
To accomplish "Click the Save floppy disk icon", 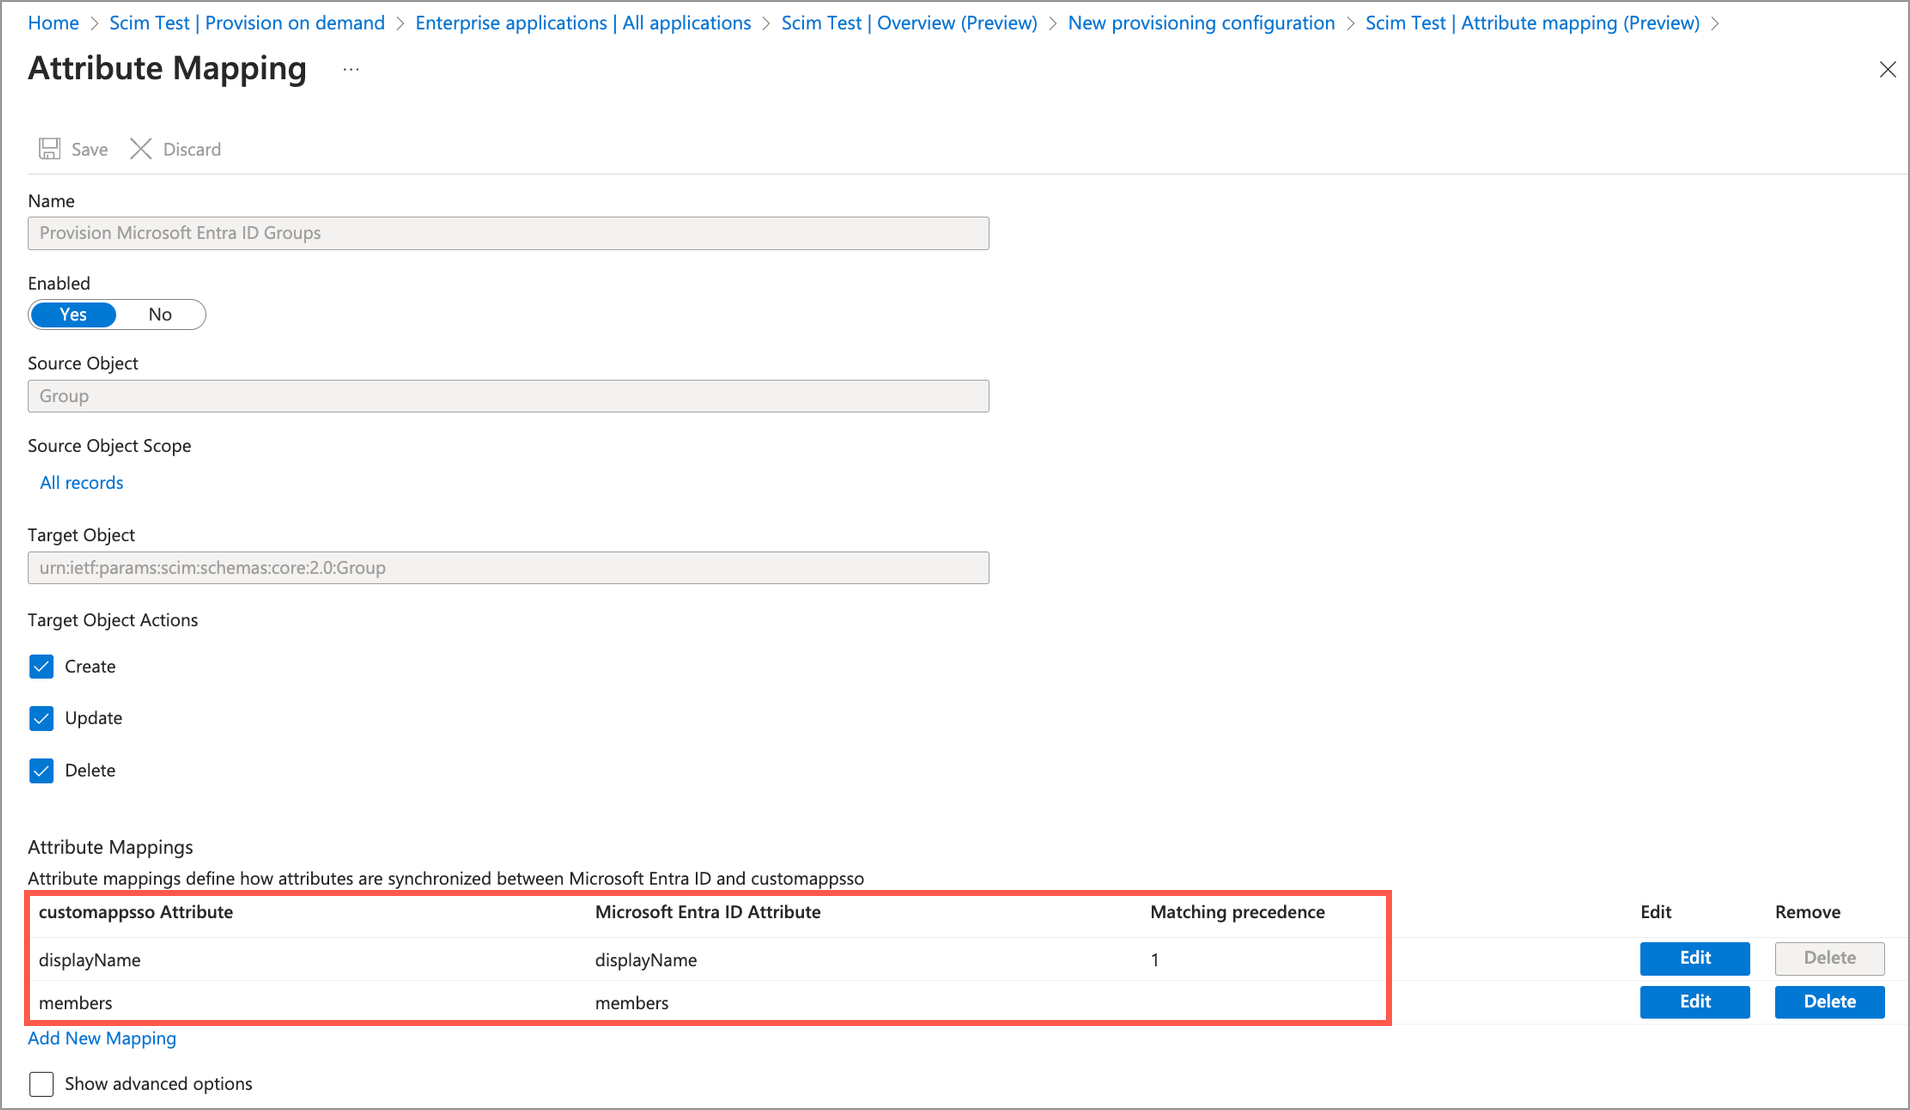I will point(49,149).
